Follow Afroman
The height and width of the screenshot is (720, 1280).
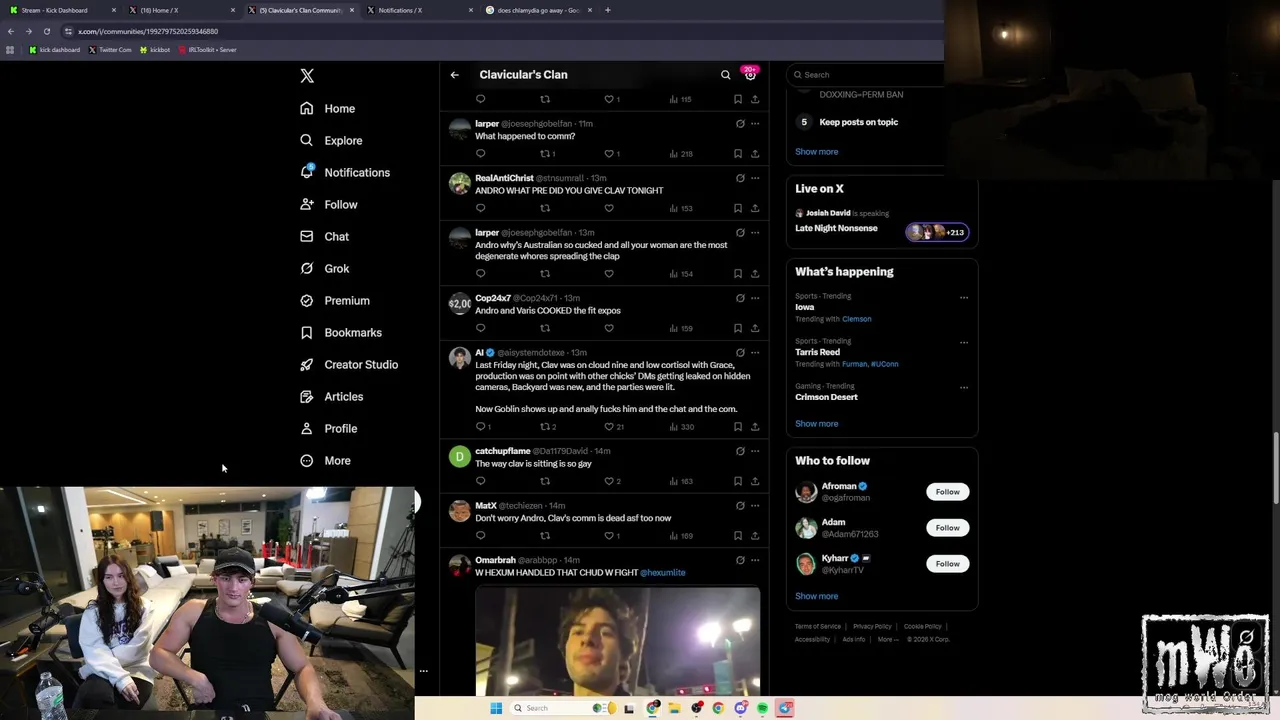tap(947, 492)
